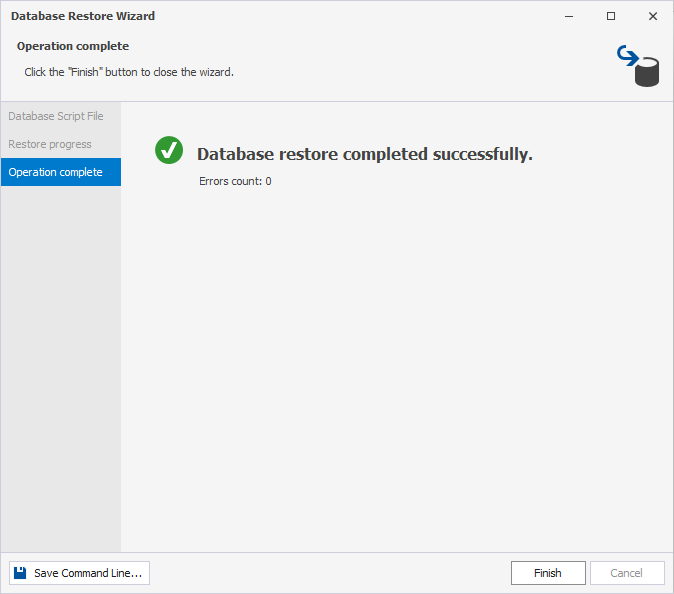Click the Finish instruction text in header

(129, 72)
